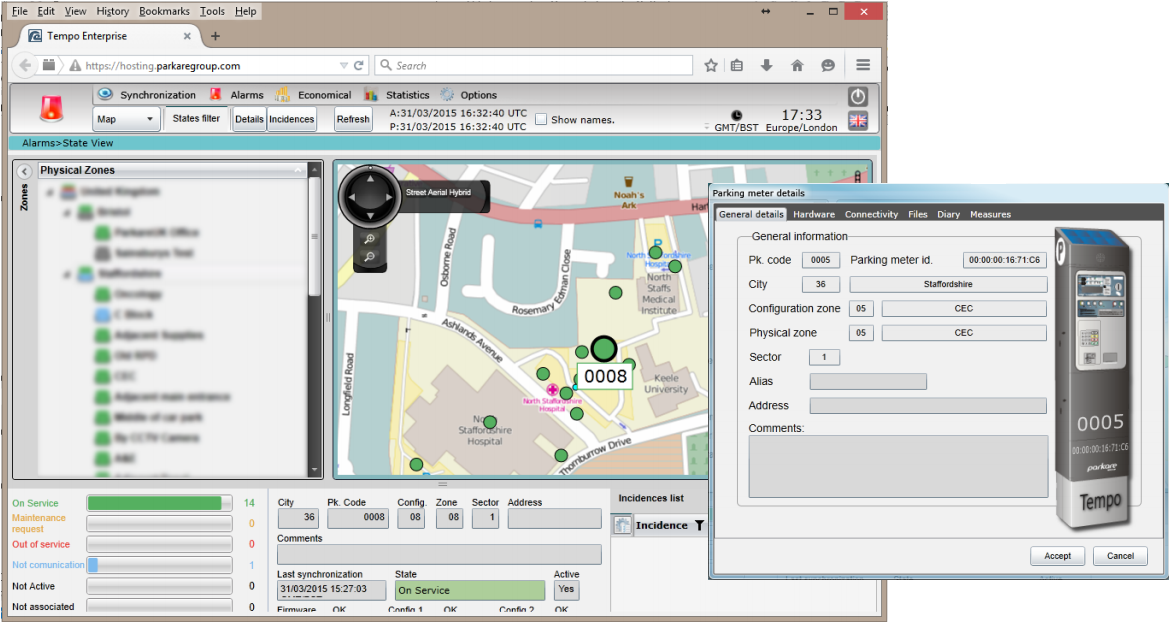Click the Comments box in meter details
This screenshot has width=1169, height=622.
tap(898, 467)
